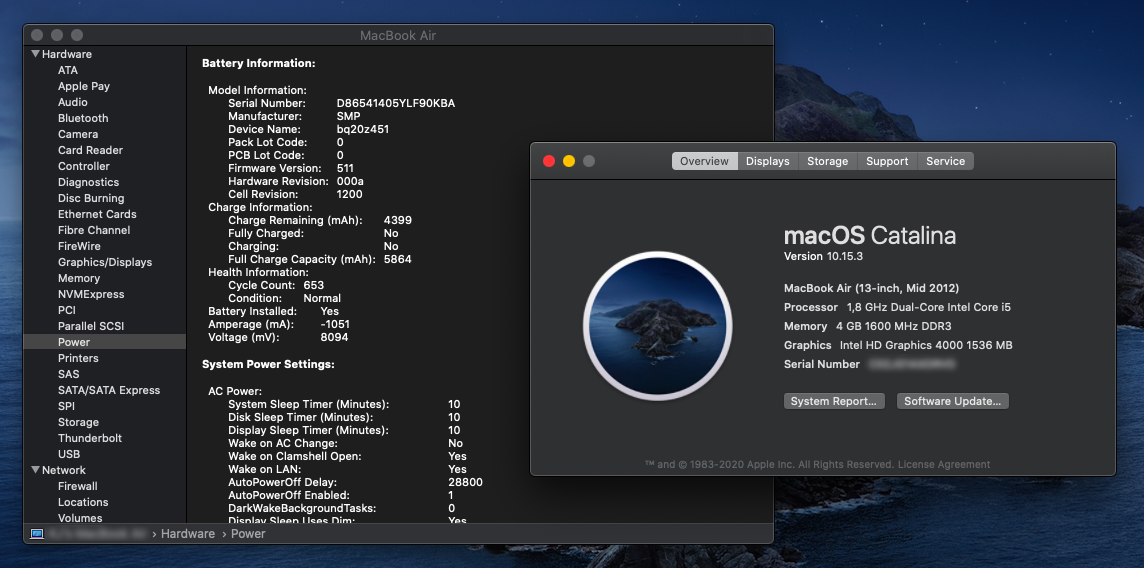This screenshot has width=1144, height=568.
Task: Open the License Agreement link
Action: (x=944, y=464)
